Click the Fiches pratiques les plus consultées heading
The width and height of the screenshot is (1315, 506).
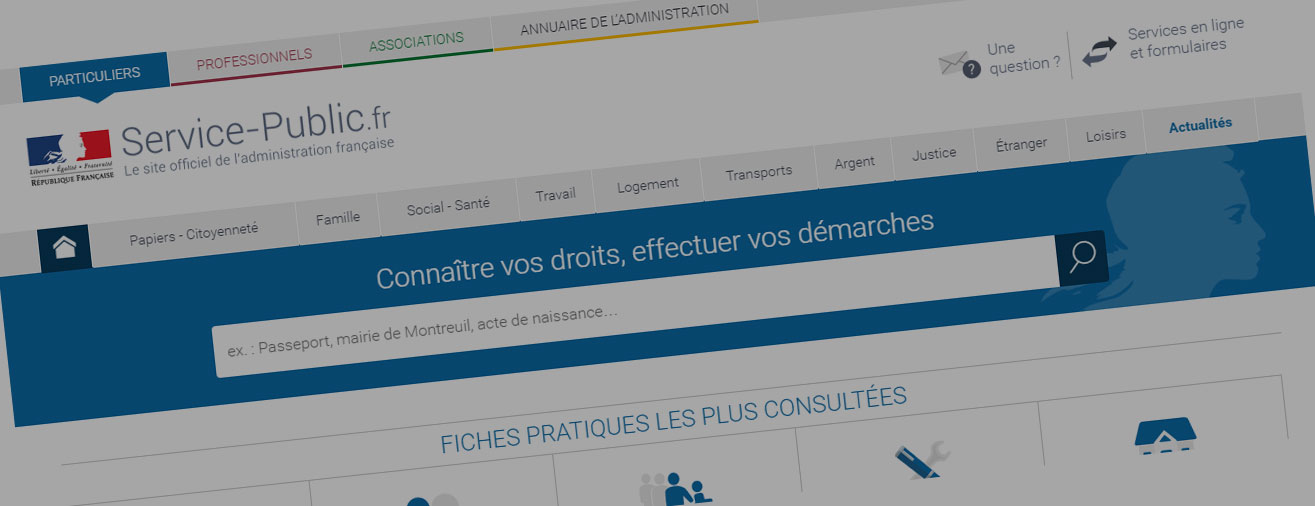pos(673,420)
